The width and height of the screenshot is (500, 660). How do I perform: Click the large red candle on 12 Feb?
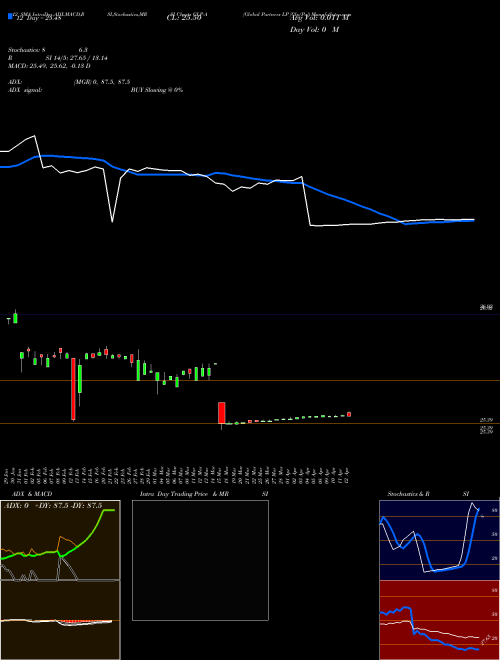pos(73,389)
